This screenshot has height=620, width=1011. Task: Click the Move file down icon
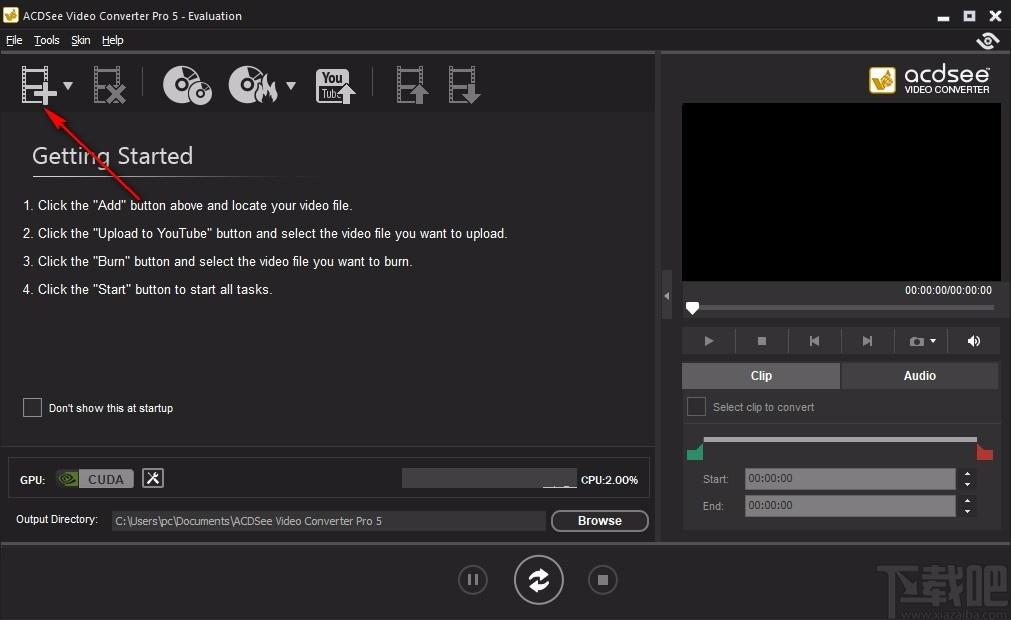[464, 84]
